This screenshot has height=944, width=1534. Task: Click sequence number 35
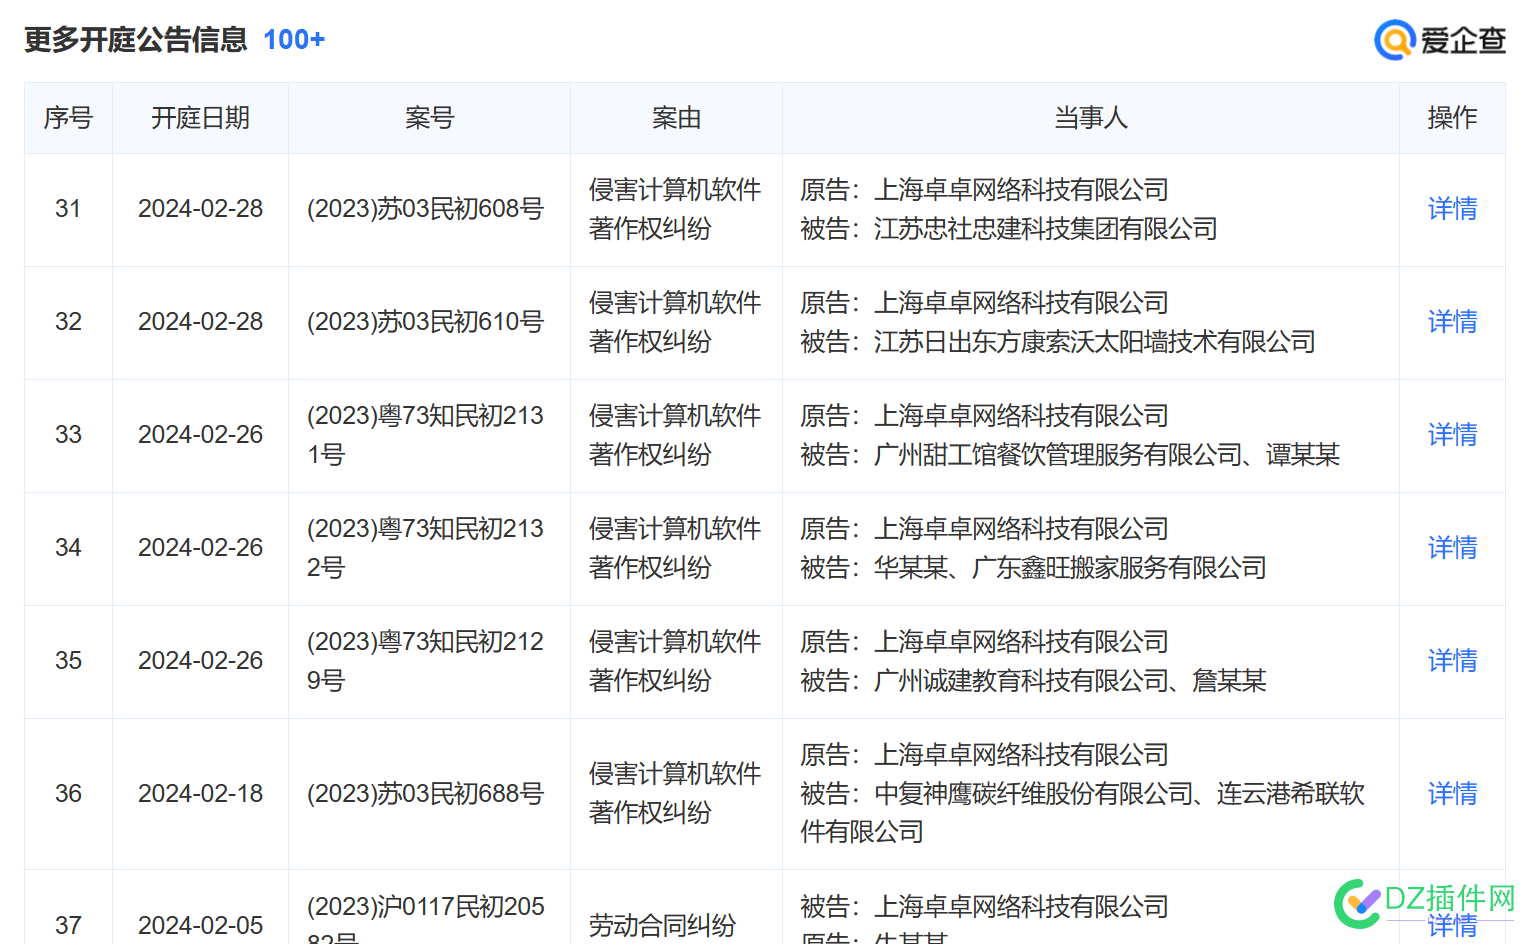click(x=68, y=661)
